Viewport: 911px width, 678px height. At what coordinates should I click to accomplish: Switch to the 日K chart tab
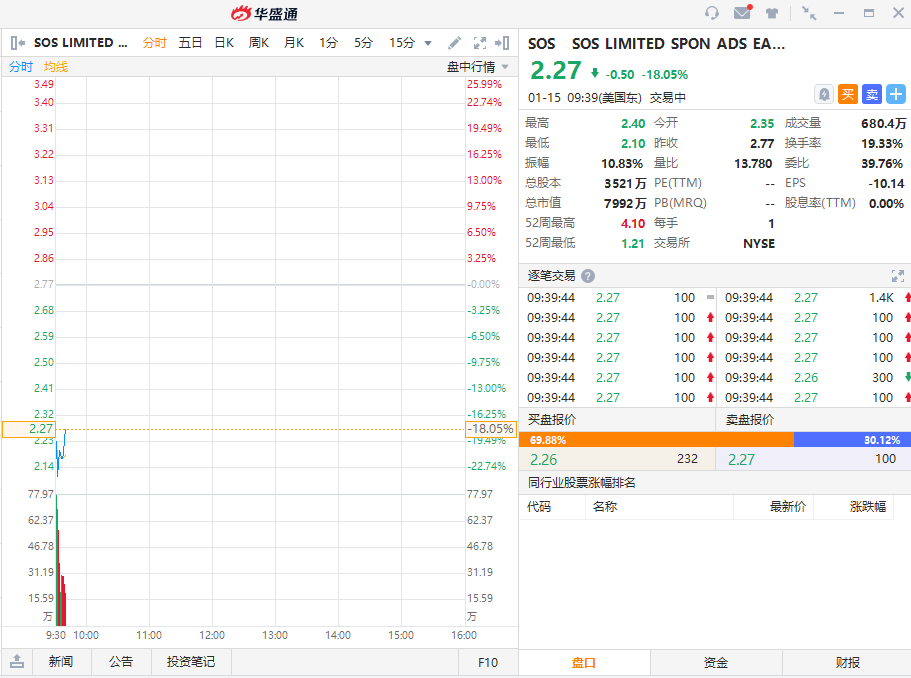(x=224, y=43)
